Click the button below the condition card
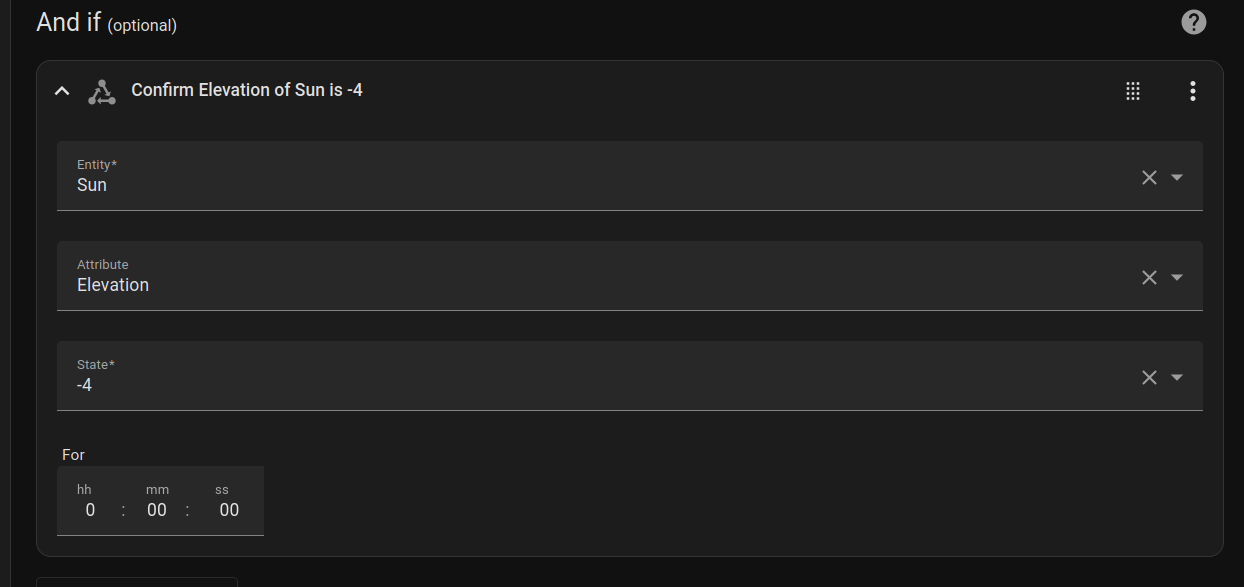 [137, 582]
